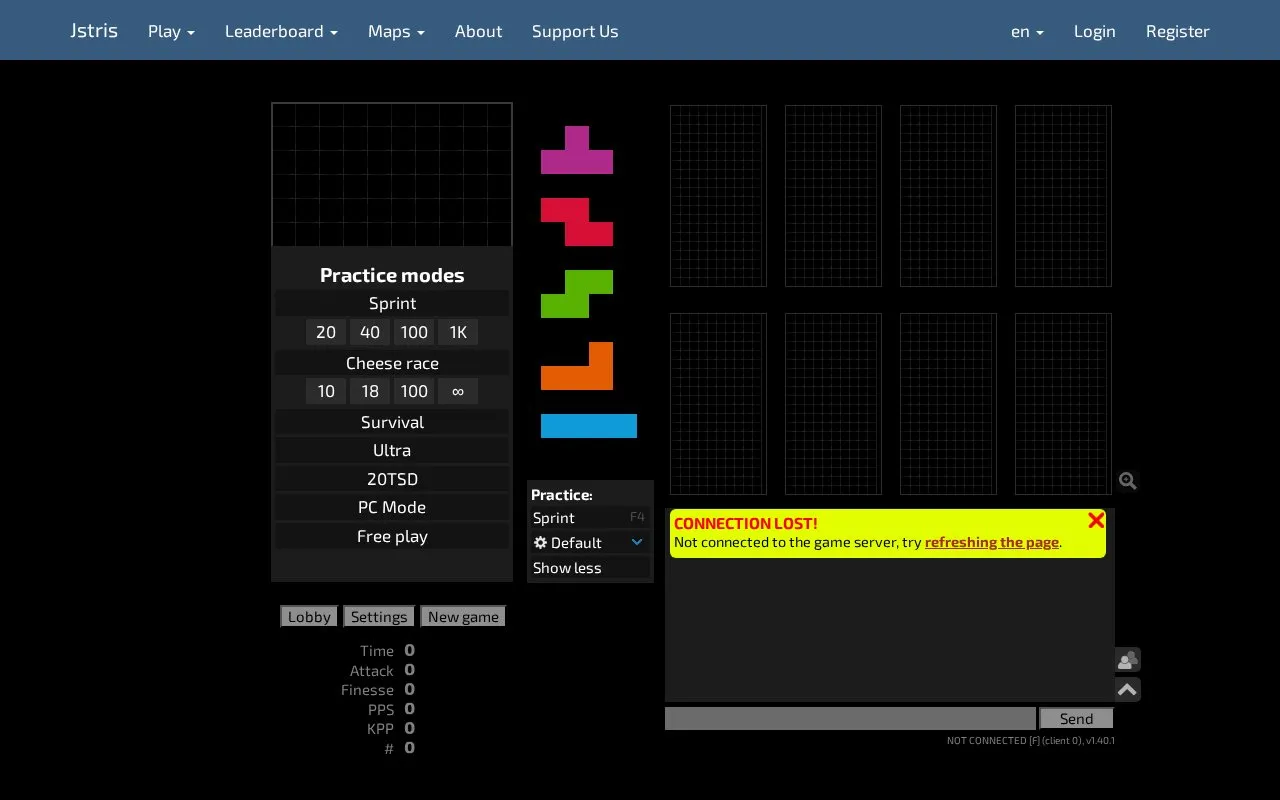Go to the About page
The image size is (1280, 800).
478,31
